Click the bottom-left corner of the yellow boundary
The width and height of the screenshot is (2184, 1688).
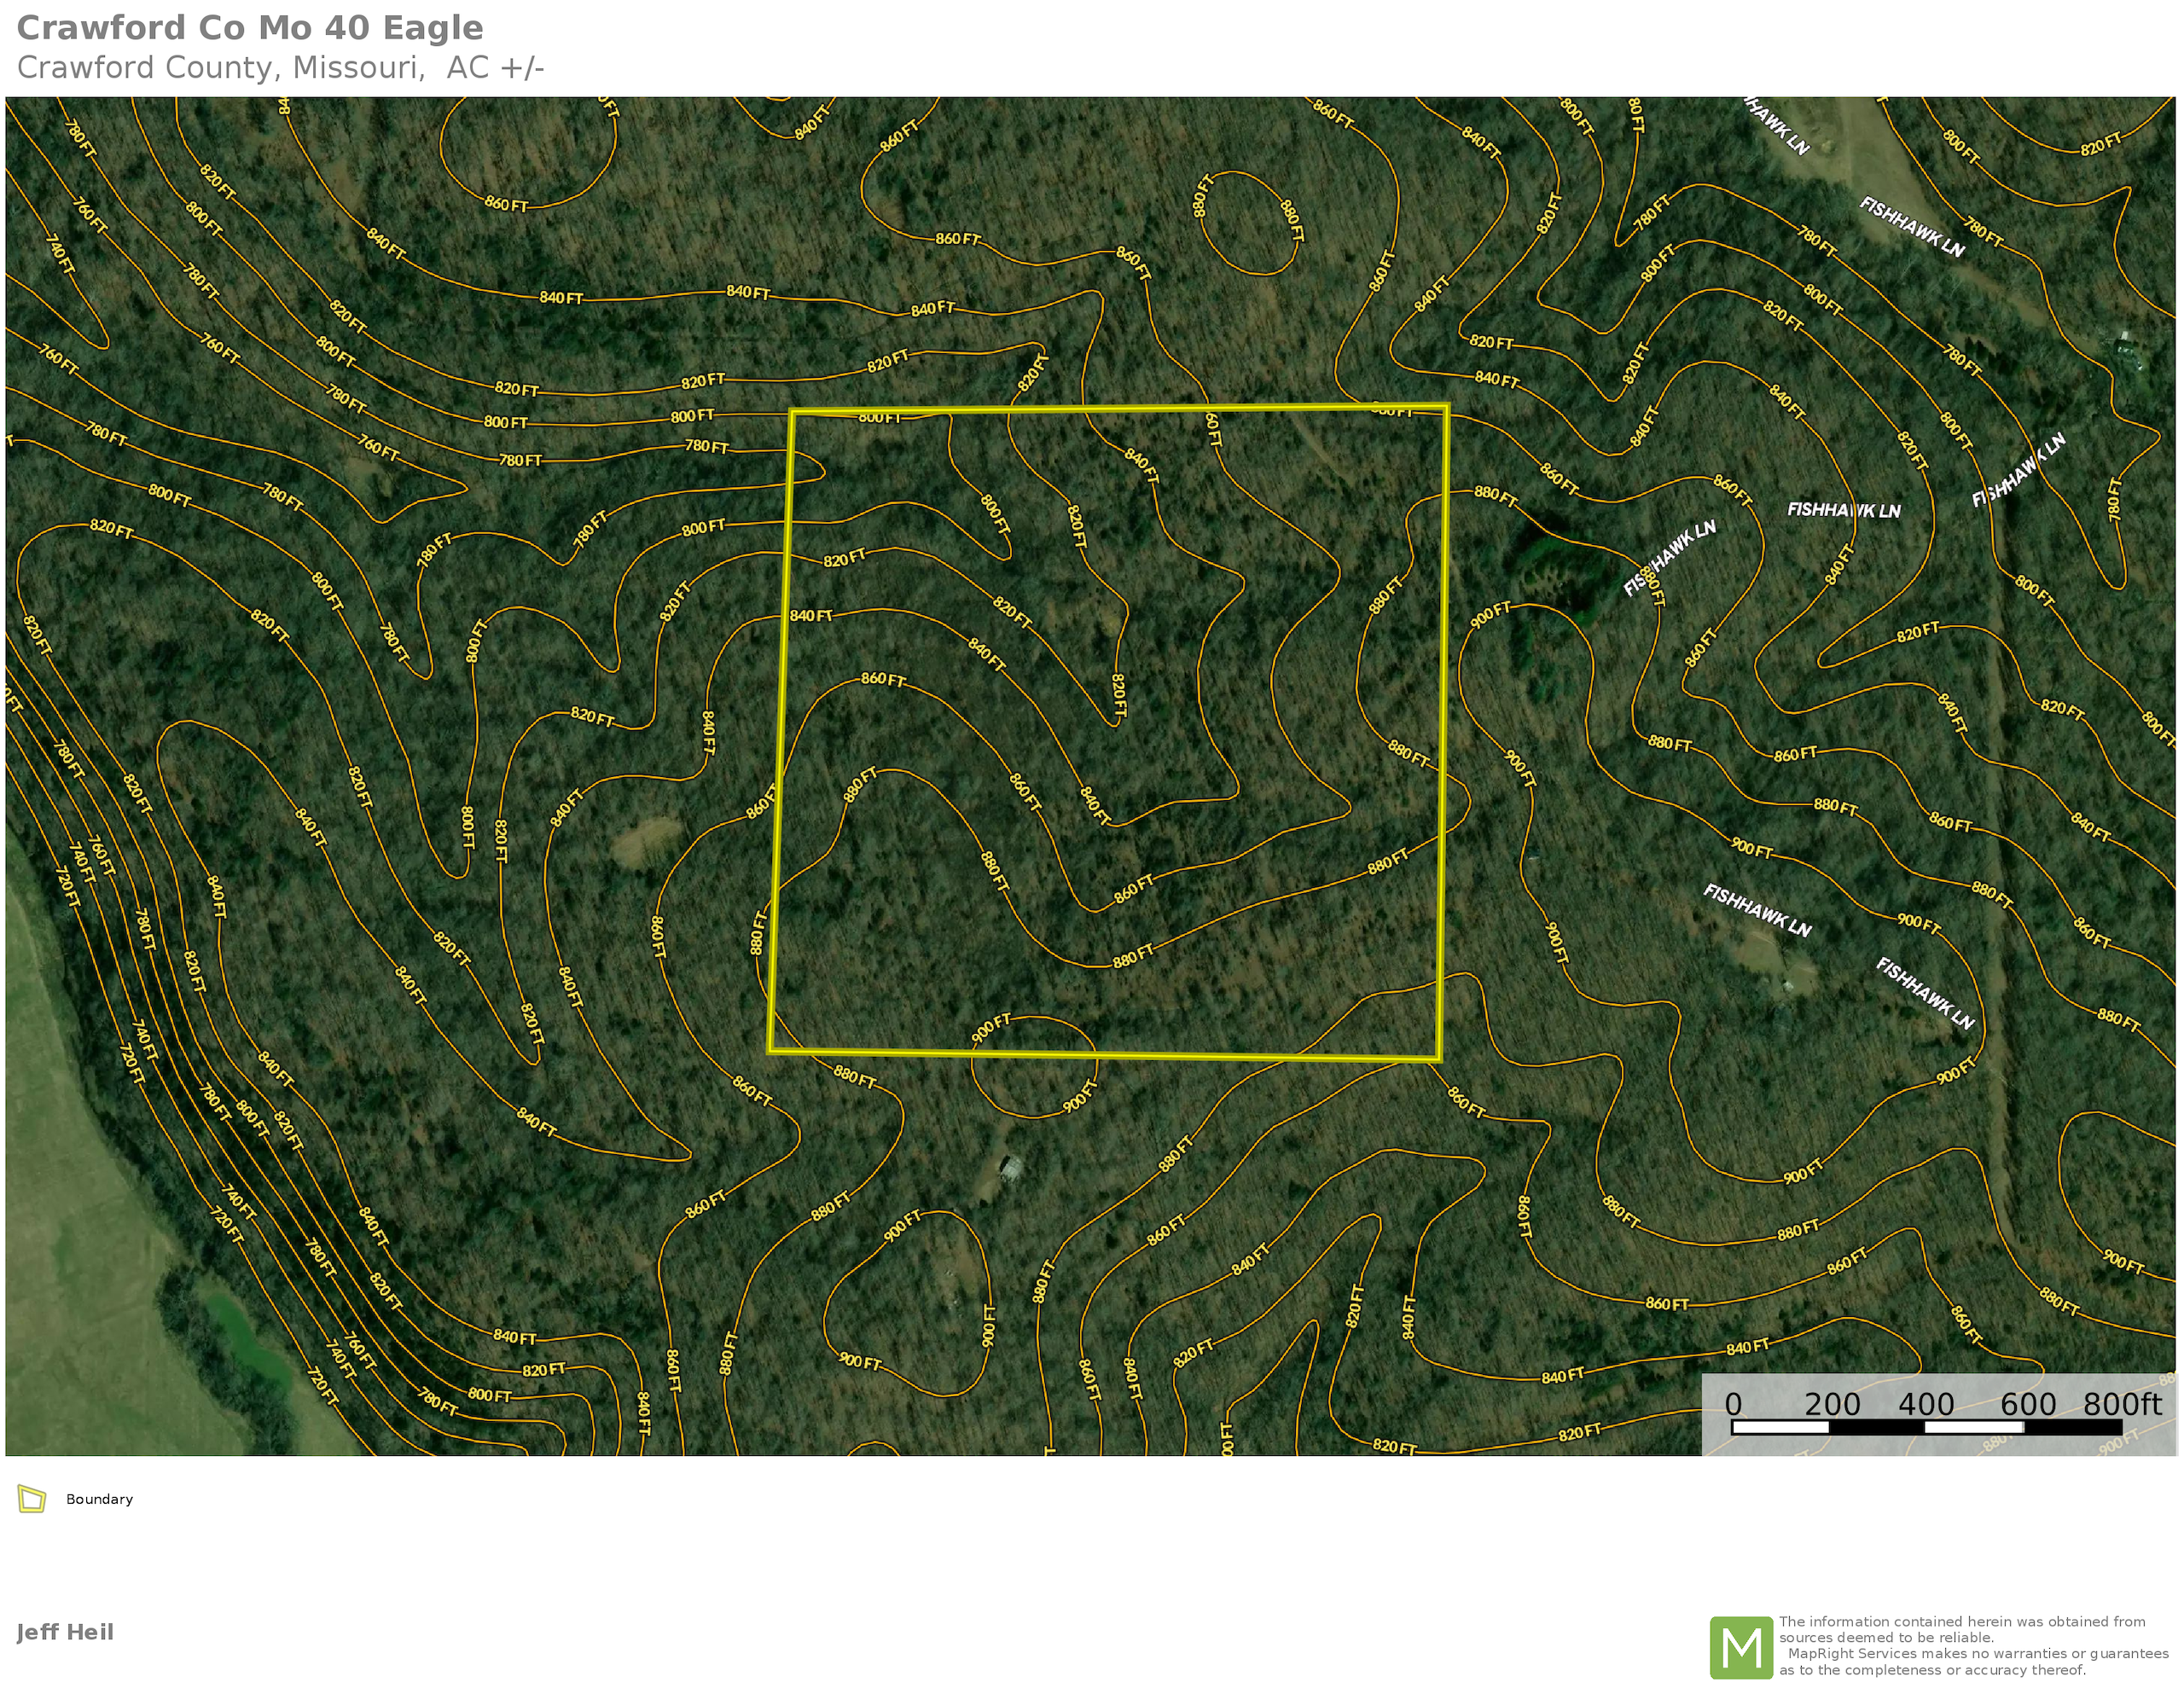click(x=771, y=1050)
